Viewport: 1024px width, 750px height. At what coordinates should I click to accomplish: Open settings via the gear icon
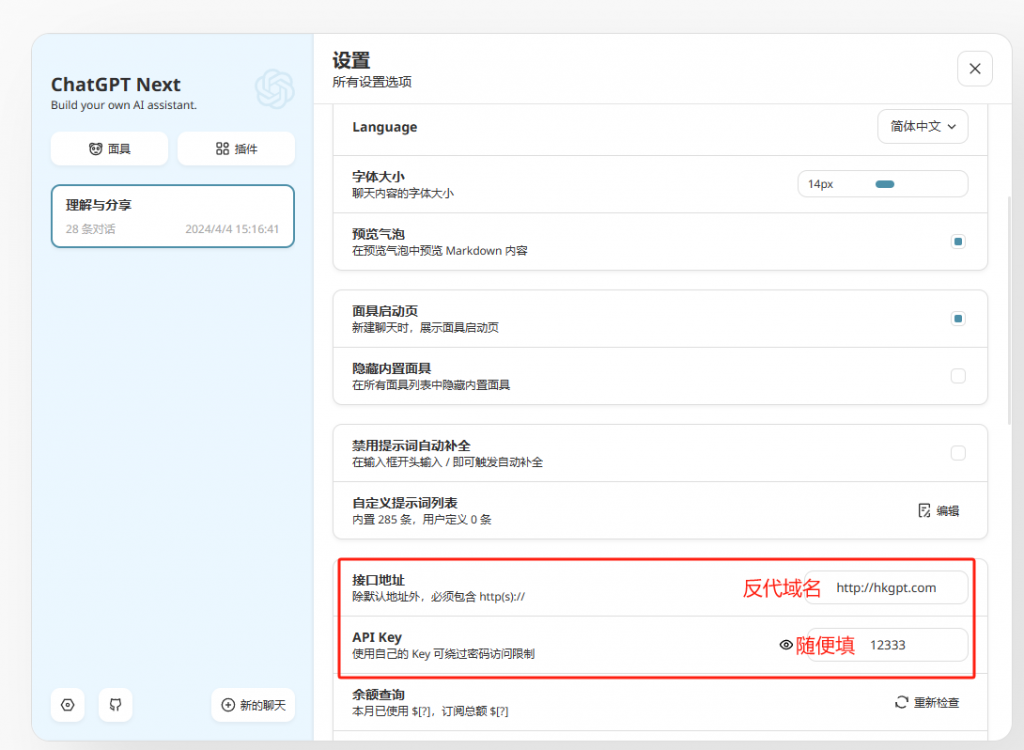click(67, 705)
